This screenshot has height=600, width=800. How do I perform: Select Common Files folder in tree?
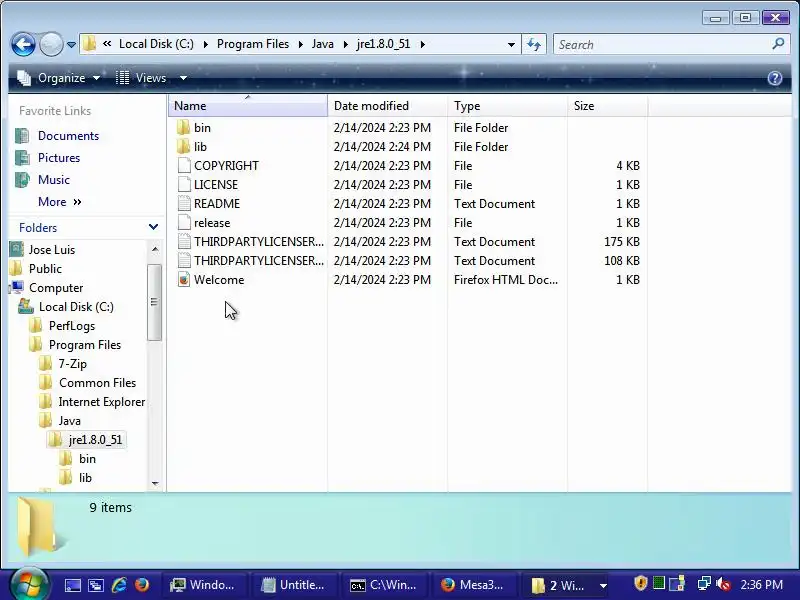point(97,383)
